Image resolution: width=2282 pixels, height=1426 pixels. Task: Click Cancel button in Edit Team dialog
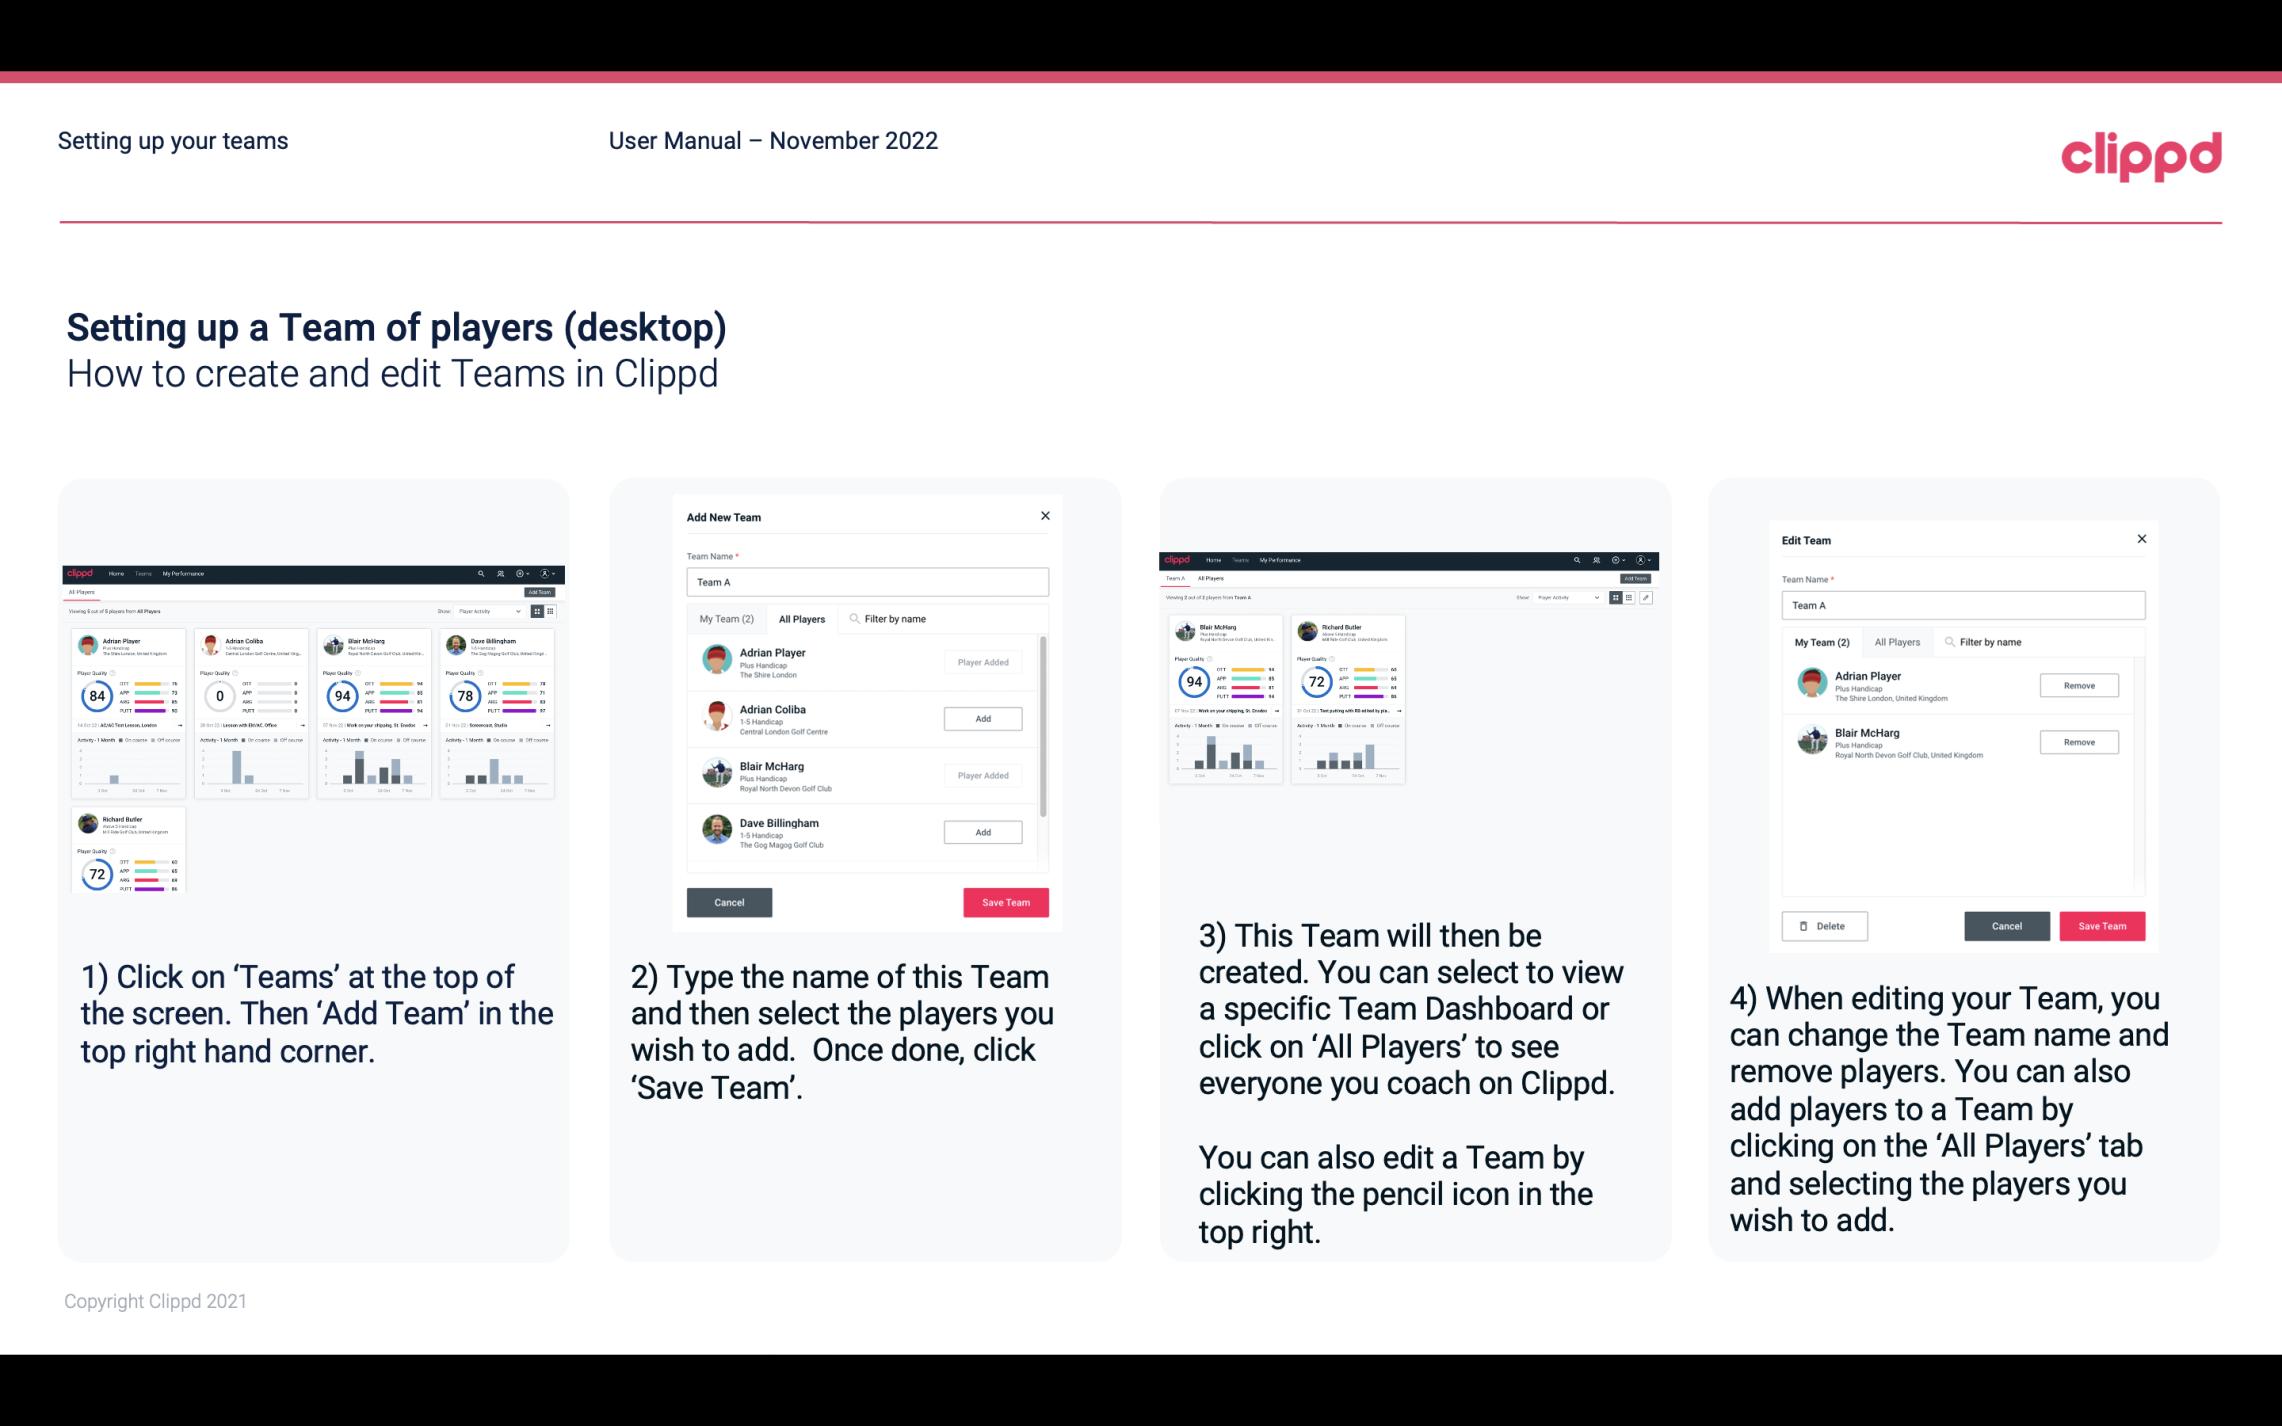tap(2006, 925)
